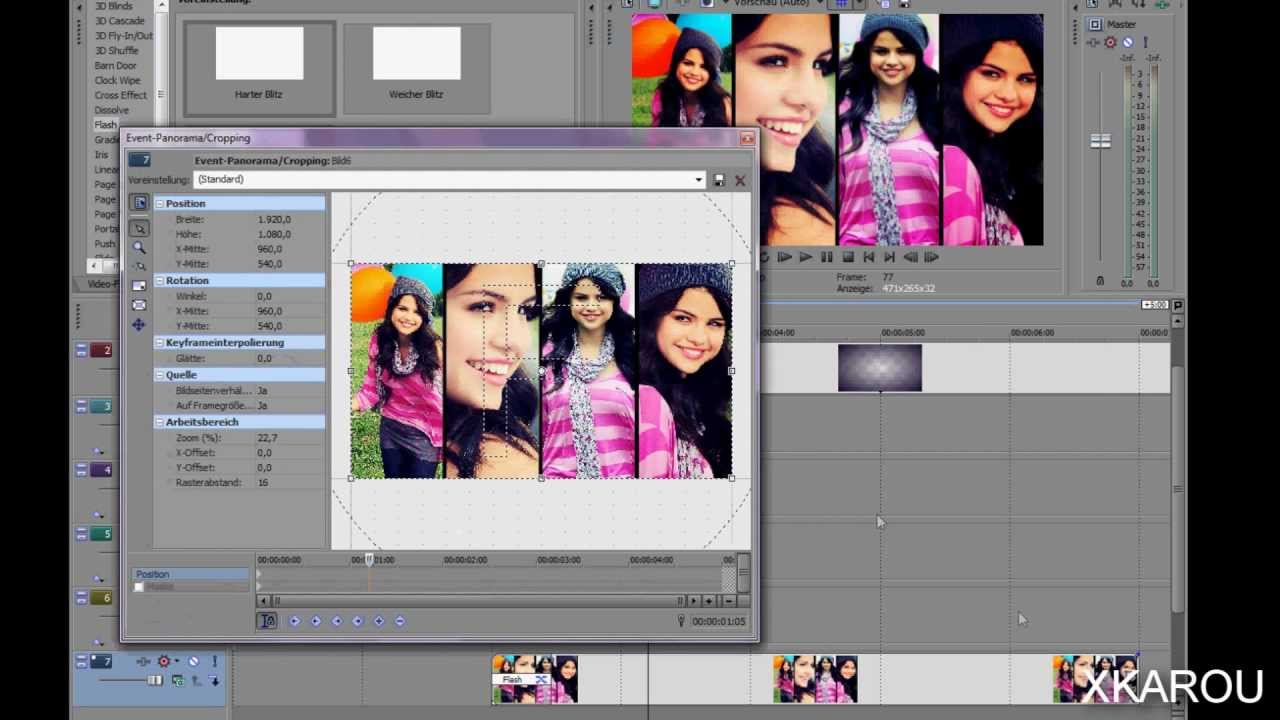Play the preview in the video window
1280x720 pixels.
[x=805, y=257]
